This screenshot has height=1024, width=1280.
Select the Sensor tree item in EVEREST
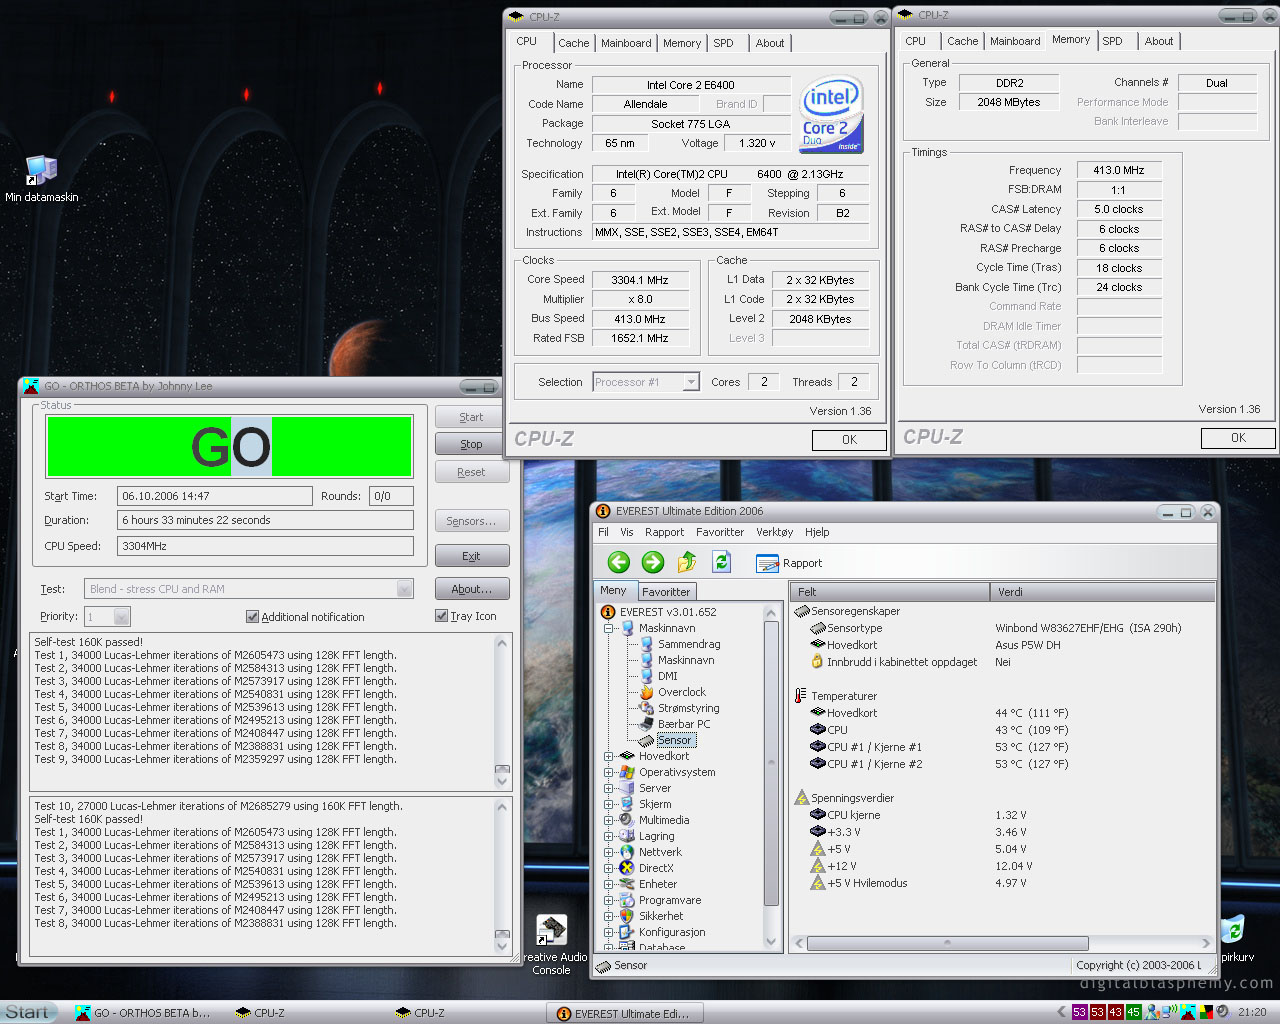pos(674,740)
